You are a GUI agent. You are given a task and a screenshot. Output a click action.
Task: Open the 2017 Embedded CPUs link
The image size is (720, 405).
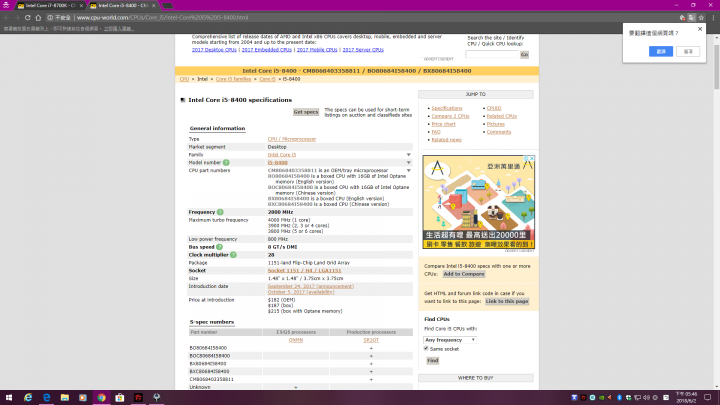click(266, 50)
